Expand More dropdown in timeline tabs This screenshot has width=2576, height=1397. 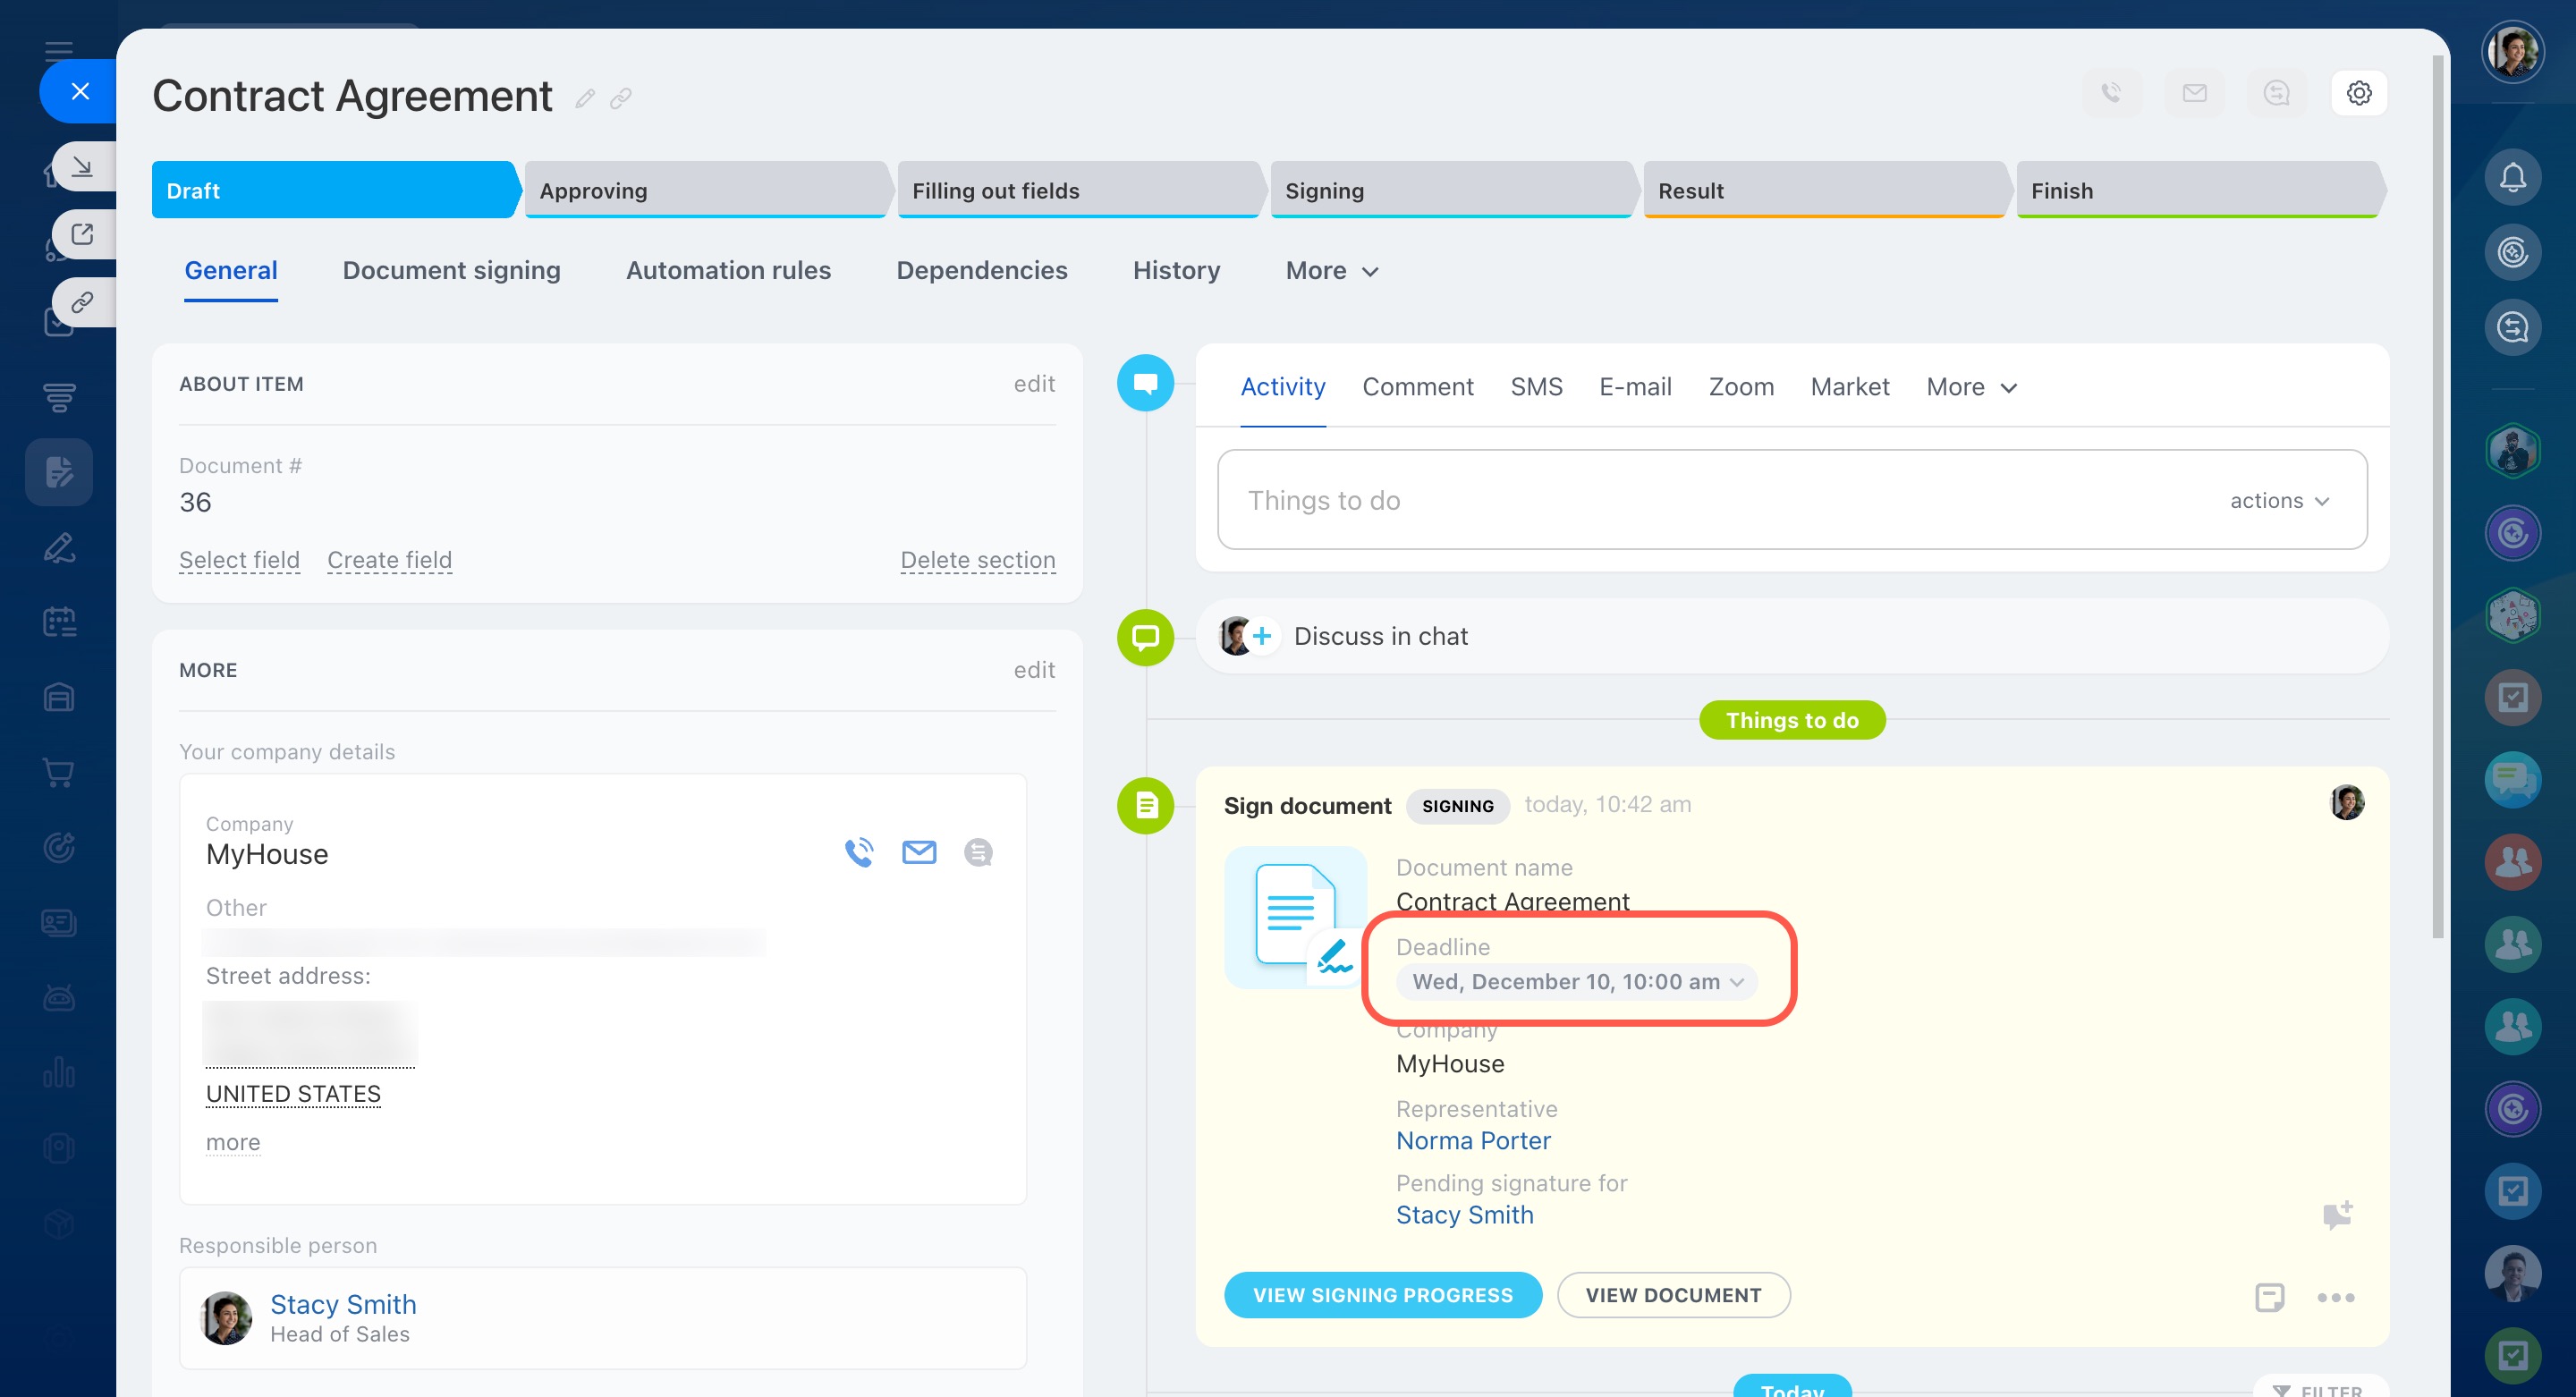[x=1971, y=387]
